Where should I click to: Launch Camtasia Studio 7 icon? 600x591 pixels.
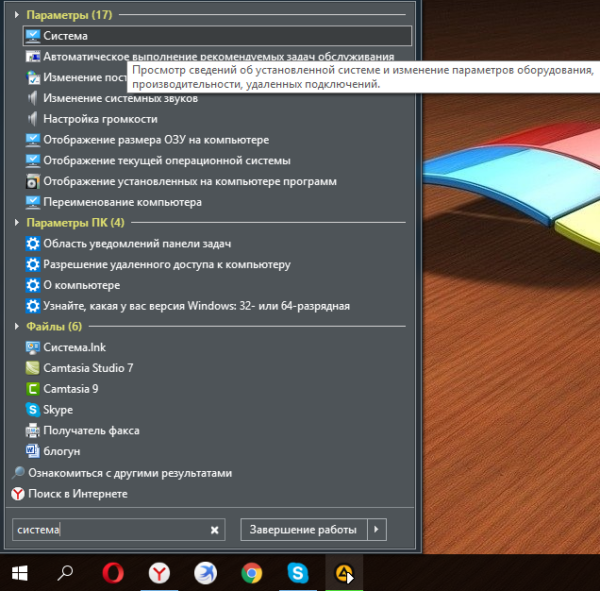(x=33, y=368)
